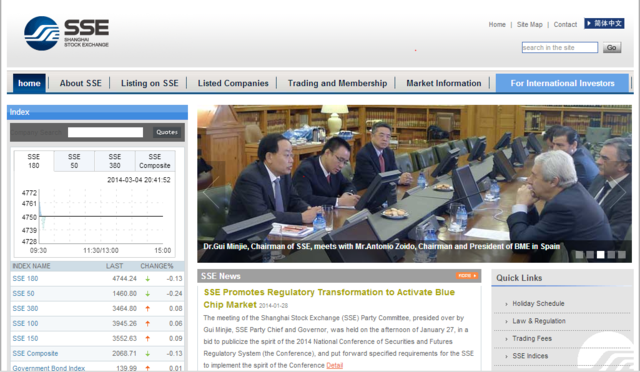Image resolution: width=640 pixels, height=372 pixels.
Task: Open SSE 380 index link in table
Action: [x=25, y=308]
